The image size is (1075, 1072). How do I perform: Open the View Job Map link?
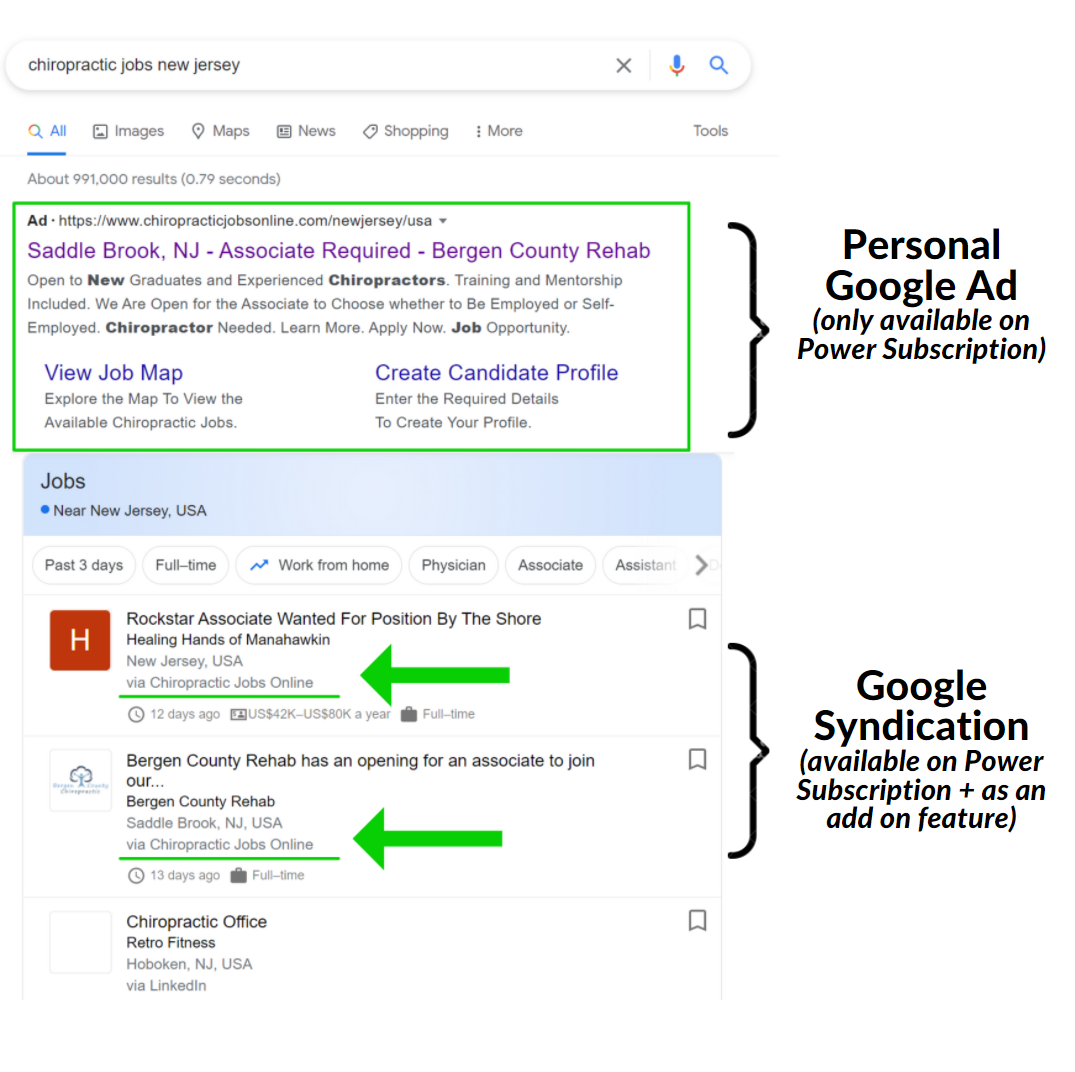click(x=114, y=372)
